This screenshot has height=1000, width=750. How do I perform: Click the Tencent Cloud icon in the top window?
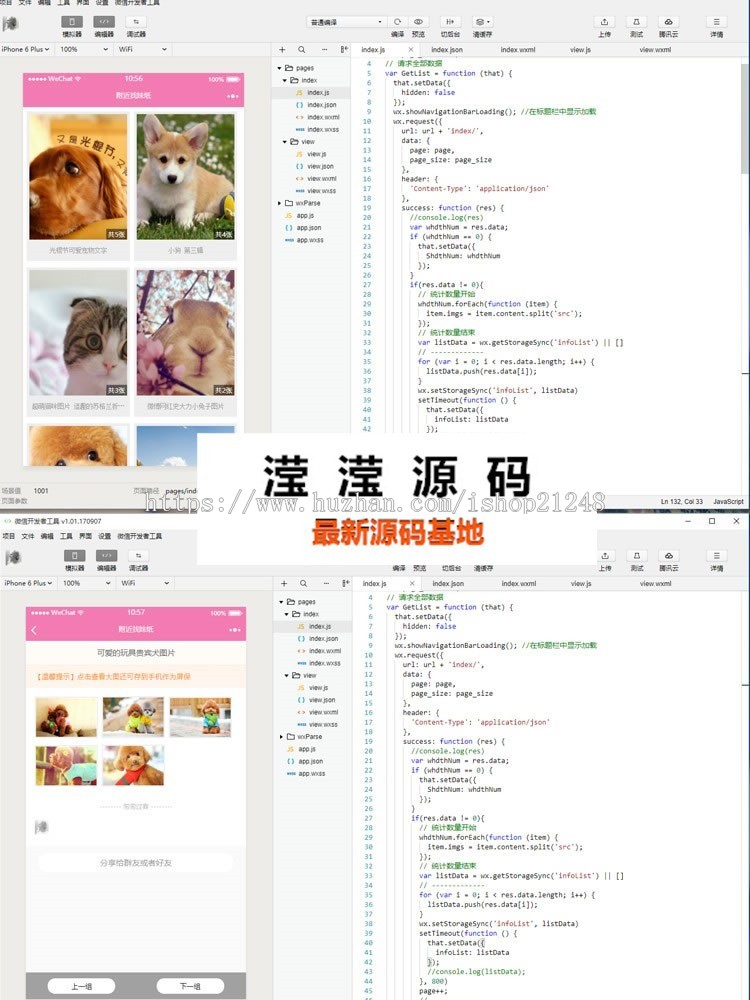coord(668,22)
